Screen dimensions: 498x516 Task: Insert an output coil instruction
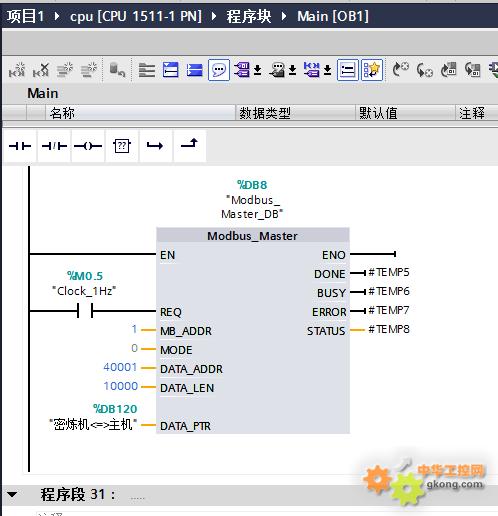coord(88,146)
